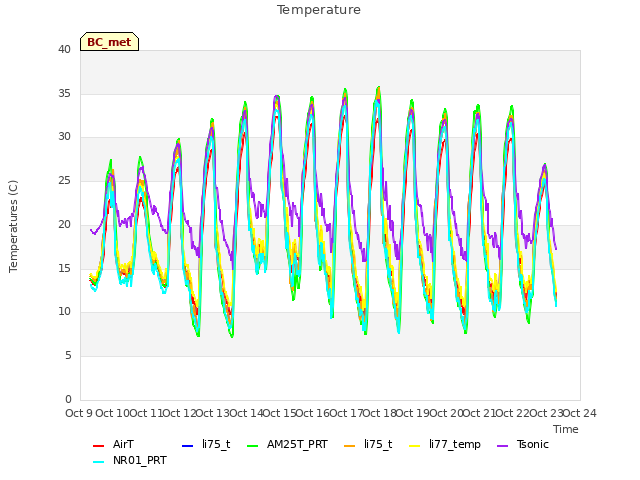Click the y-axis tick label 15

[x=64, y=268]
